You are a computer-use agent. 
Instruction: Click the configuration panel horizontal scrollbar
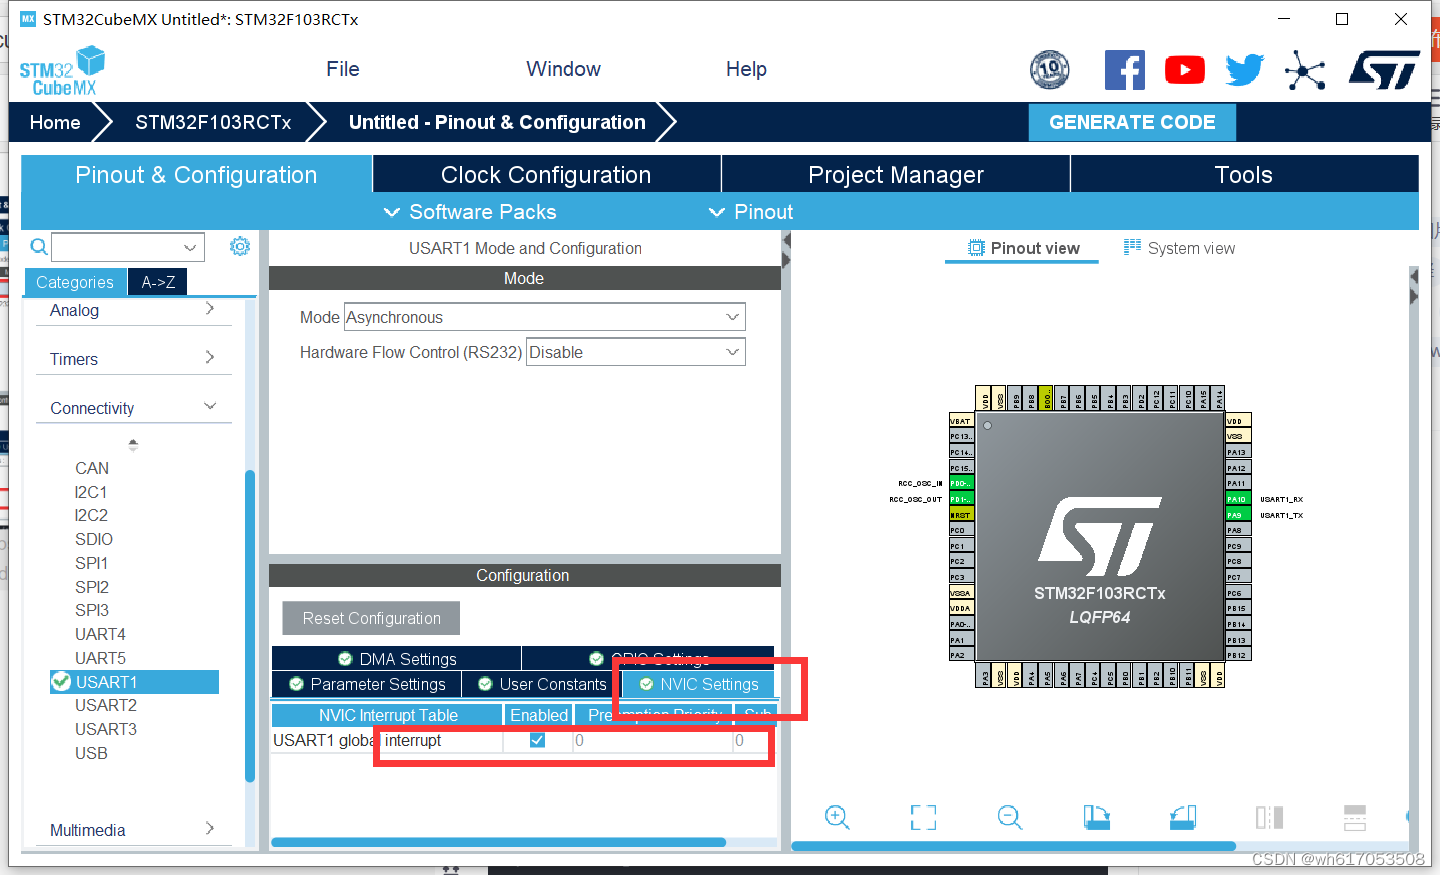[498, 842]
